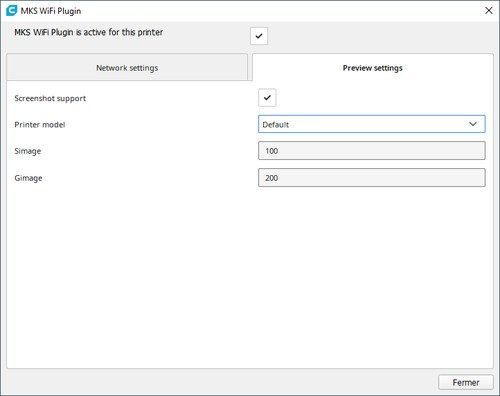Toggle plugin active for this printer checkbox
Viewport: 500px width, 396px height.
(259, 36)
